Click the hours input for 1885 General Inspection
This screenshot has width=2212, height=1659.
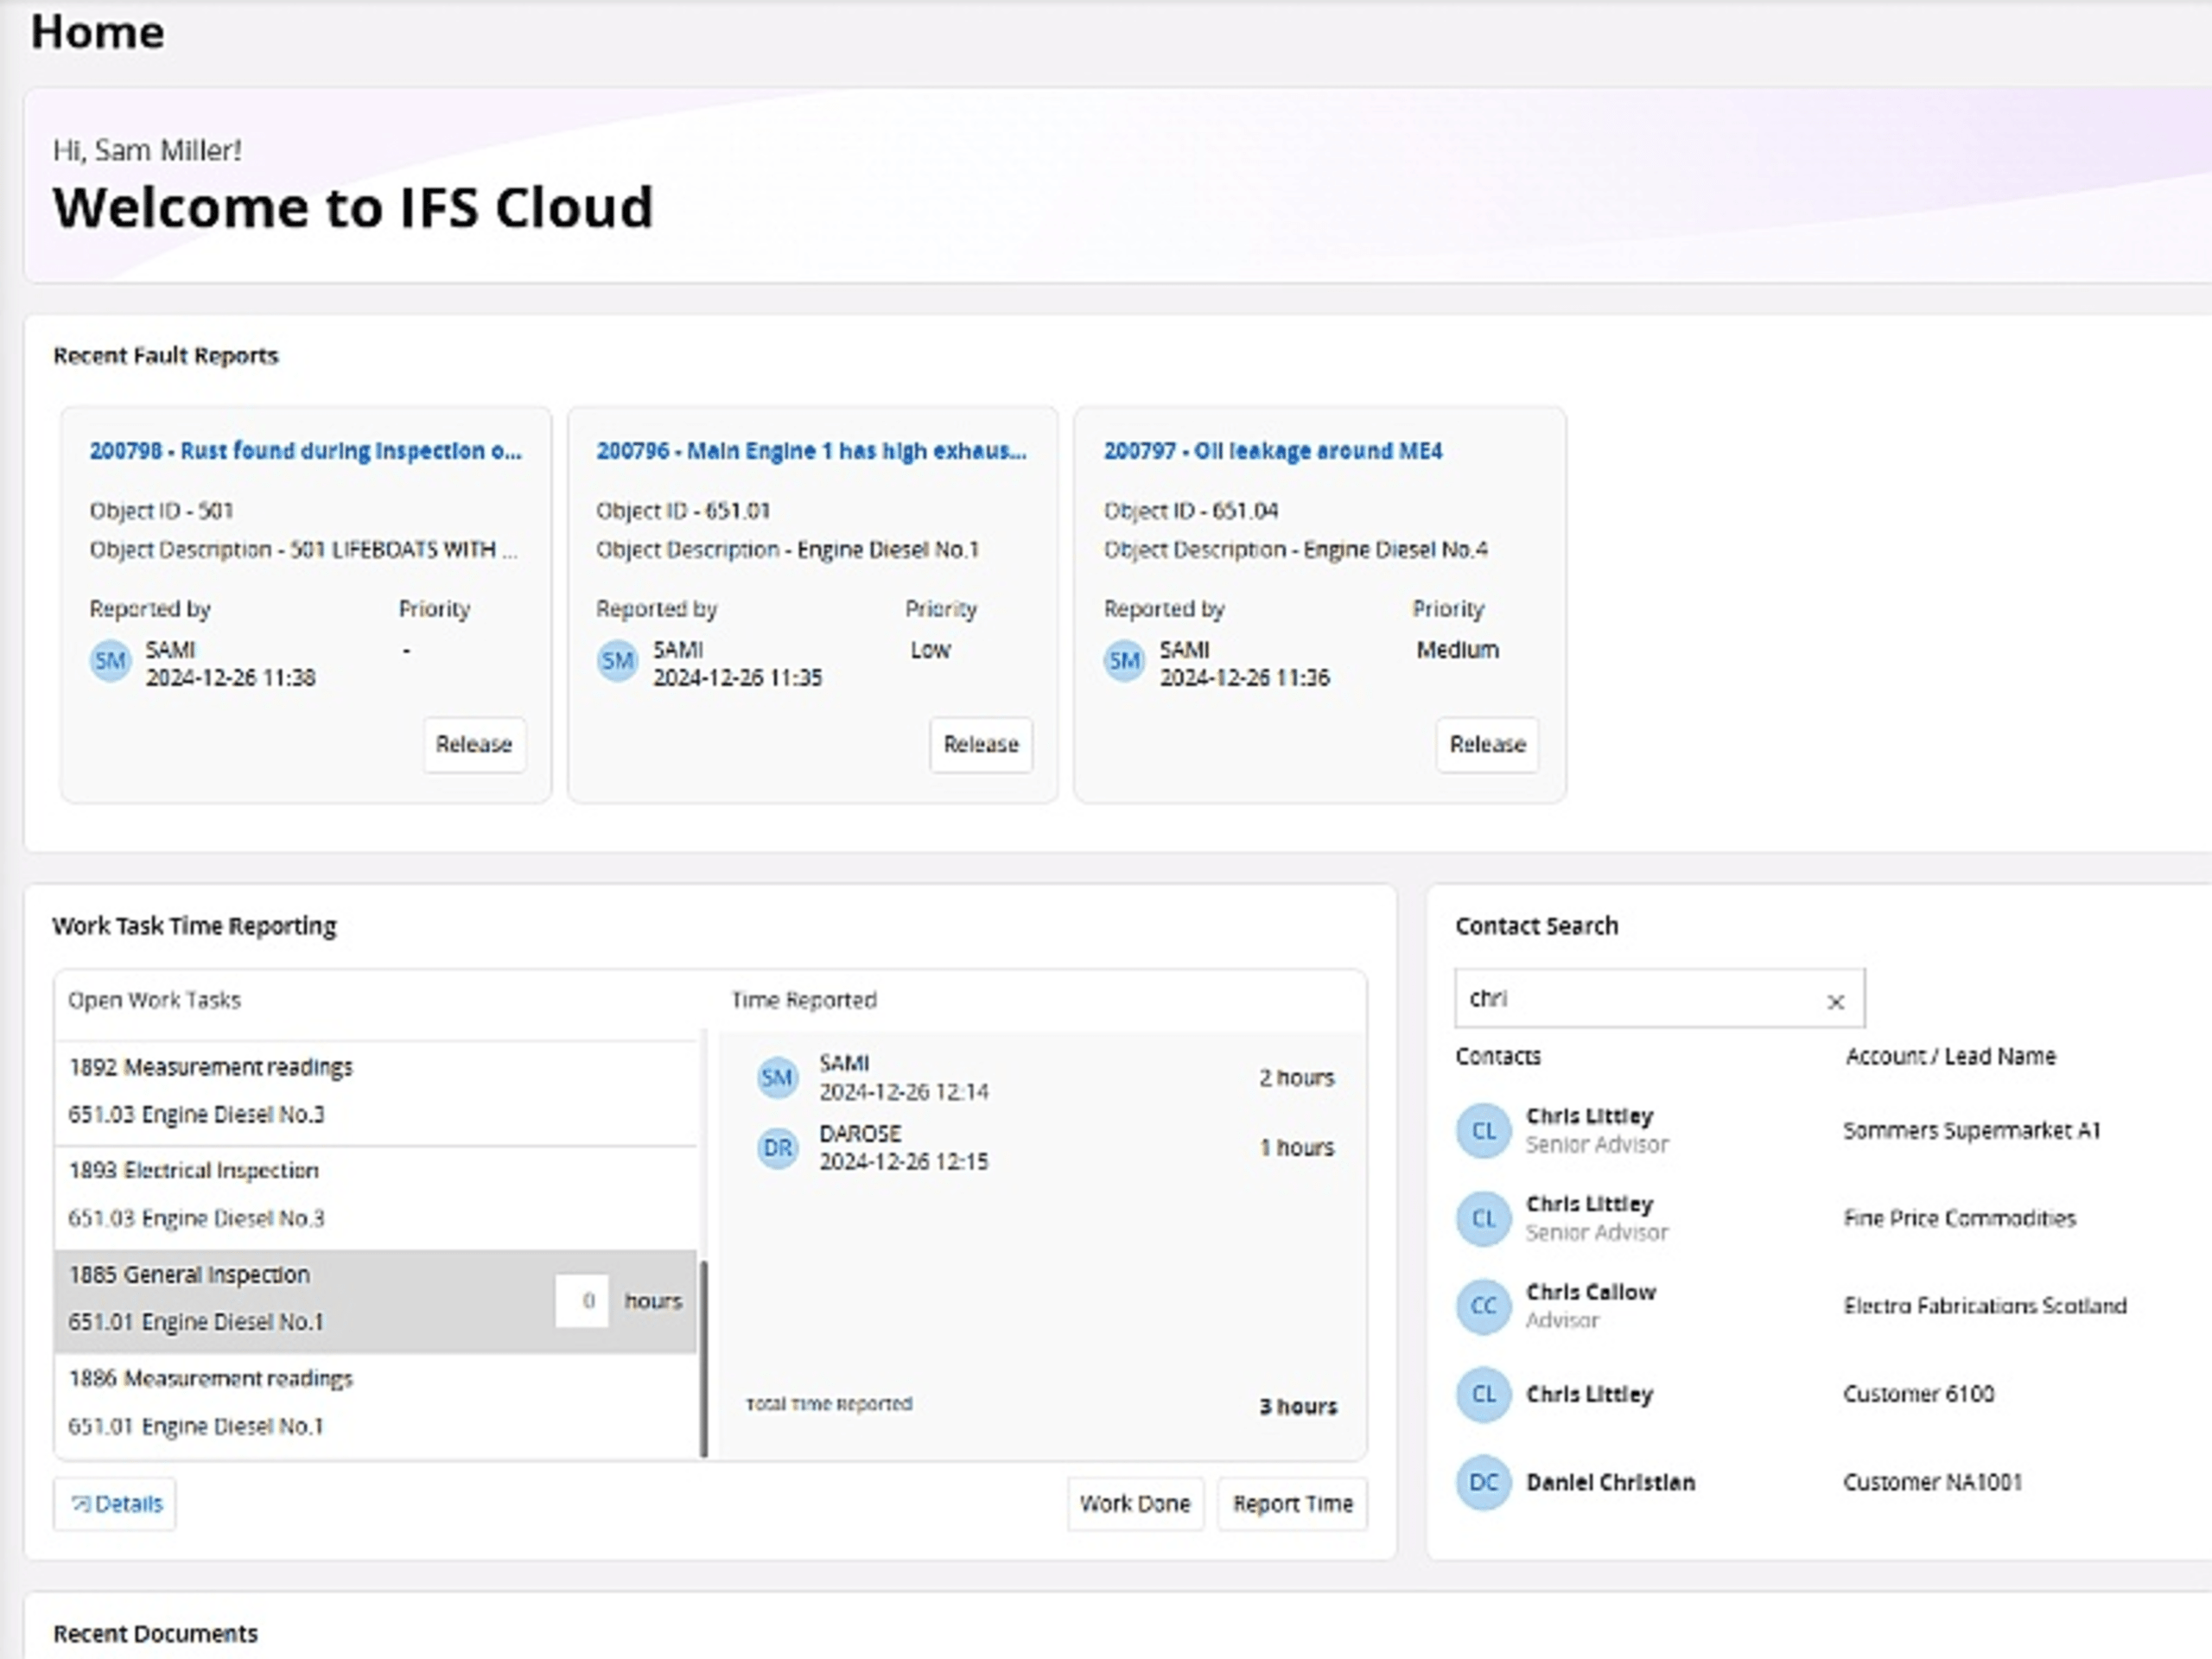coord(582,1301)
